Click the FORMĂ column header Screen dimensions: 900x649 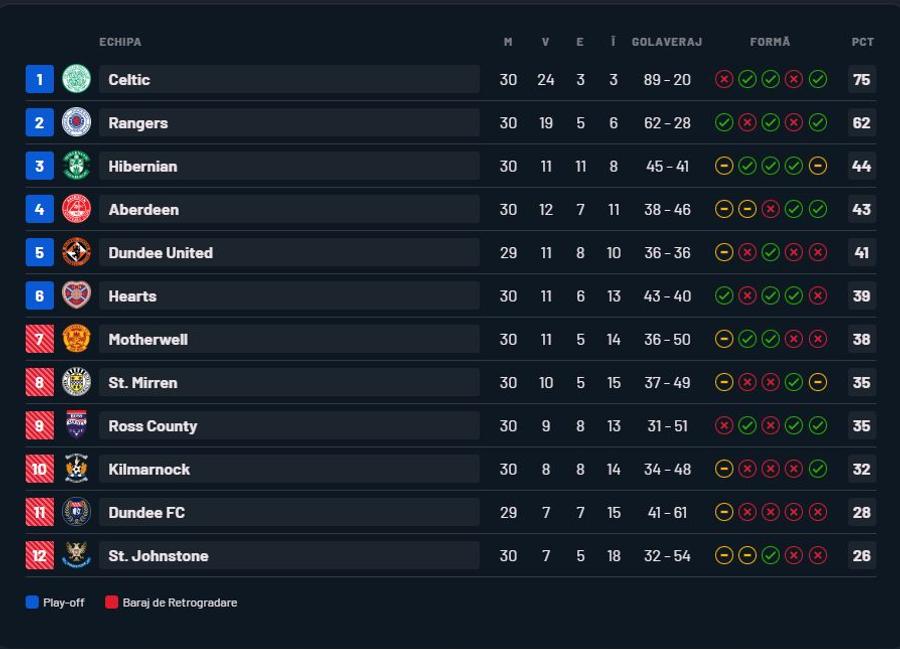[x=770, y=42]
